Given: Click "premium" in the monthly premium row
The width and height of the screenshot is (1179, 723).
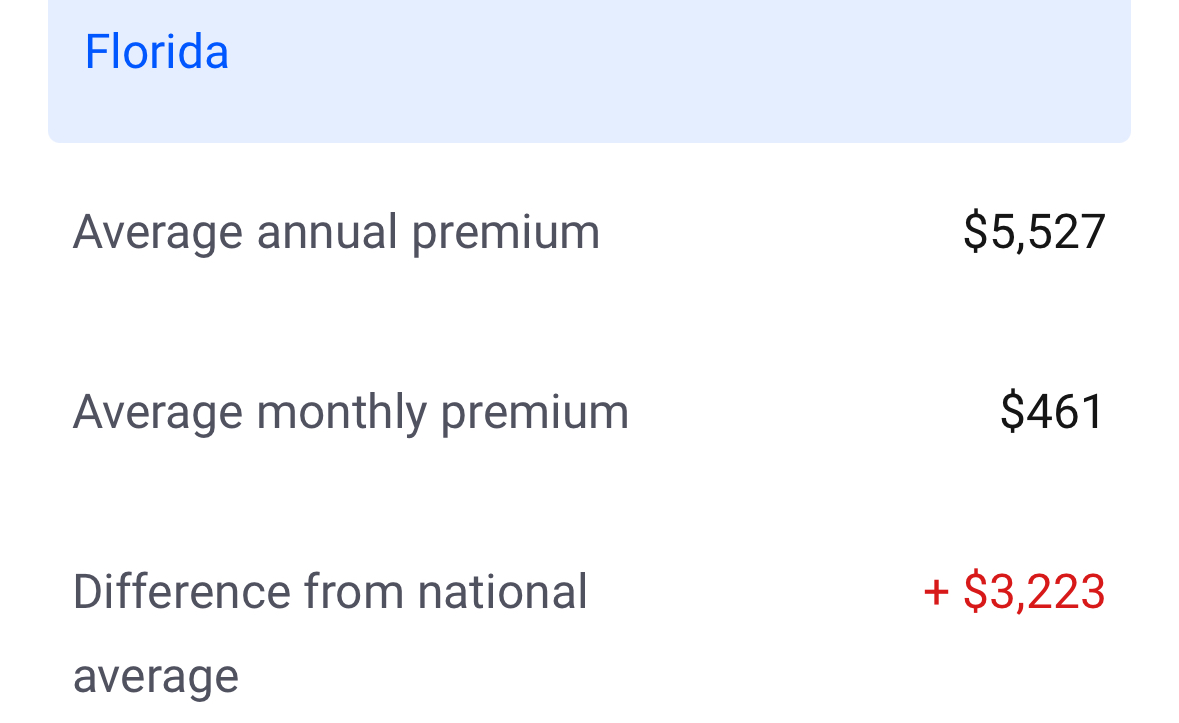Looking at the screenshot, I should point(534,412).
